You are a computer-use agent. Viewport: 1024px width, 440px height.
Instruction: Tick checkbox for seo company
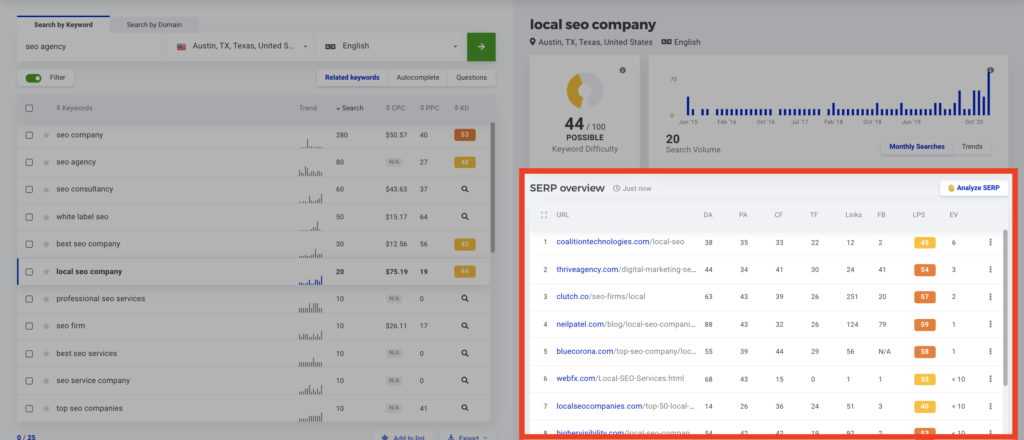29,135
